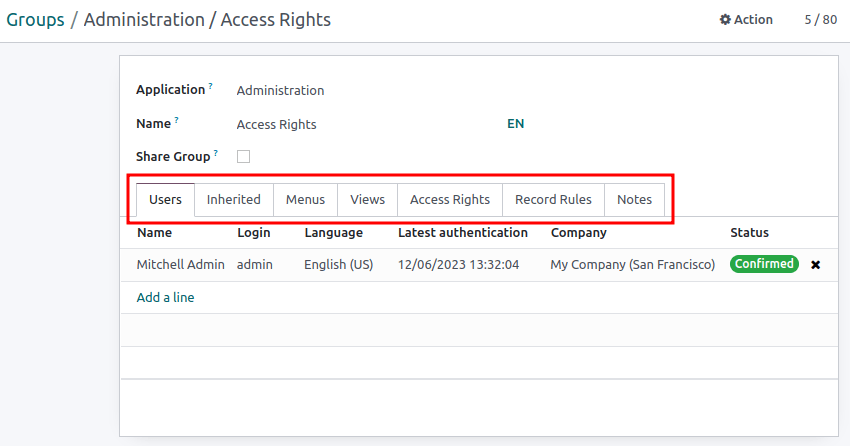Open the Record Rules tab
Viewport: 850px width, 446px height.
point(553,199)
